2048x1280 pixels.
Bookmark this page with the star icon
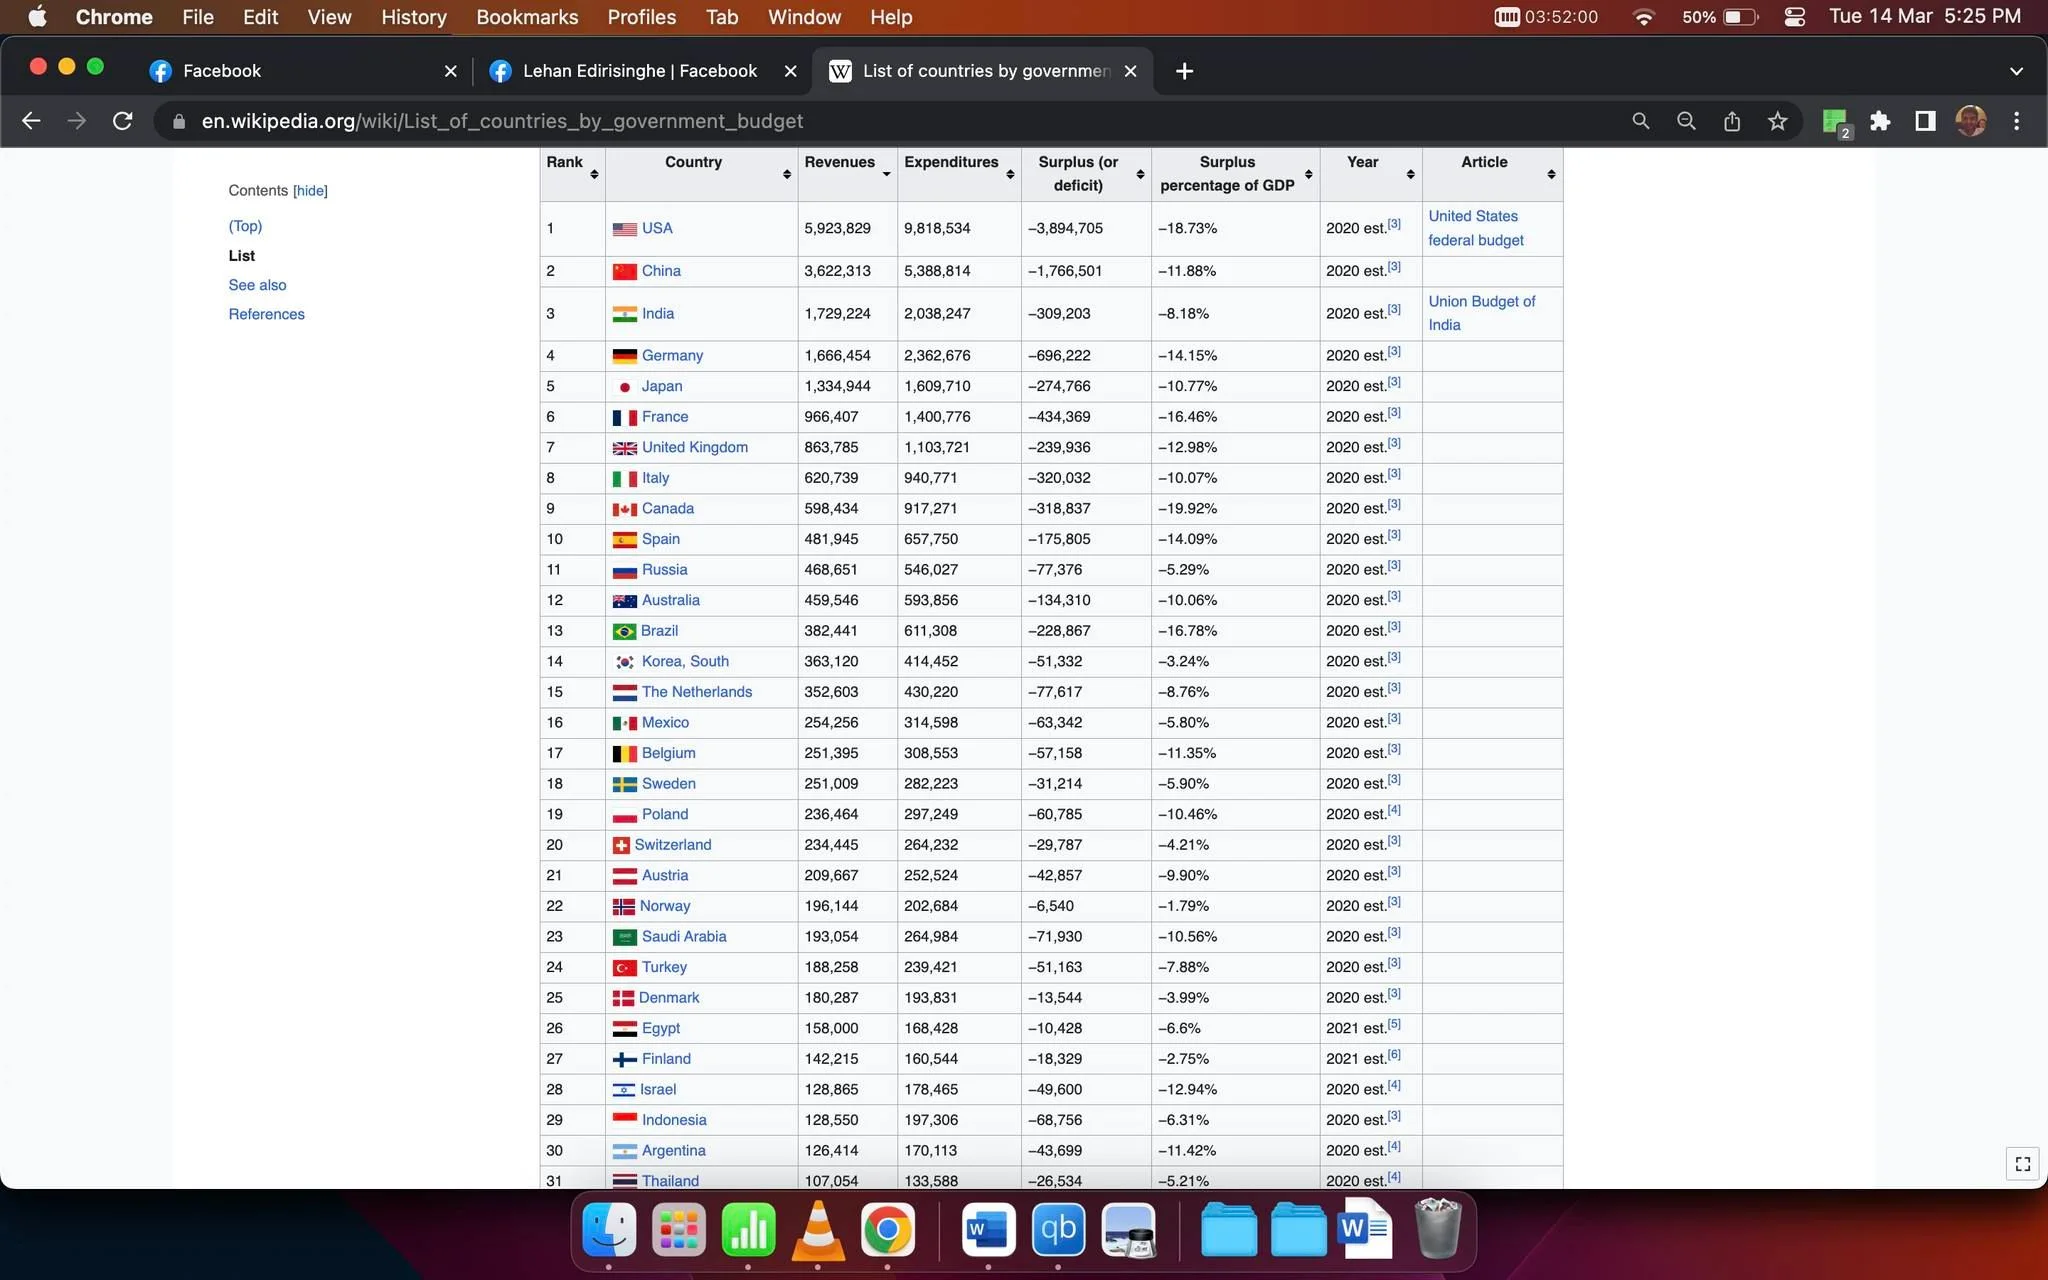[1777, 121]
